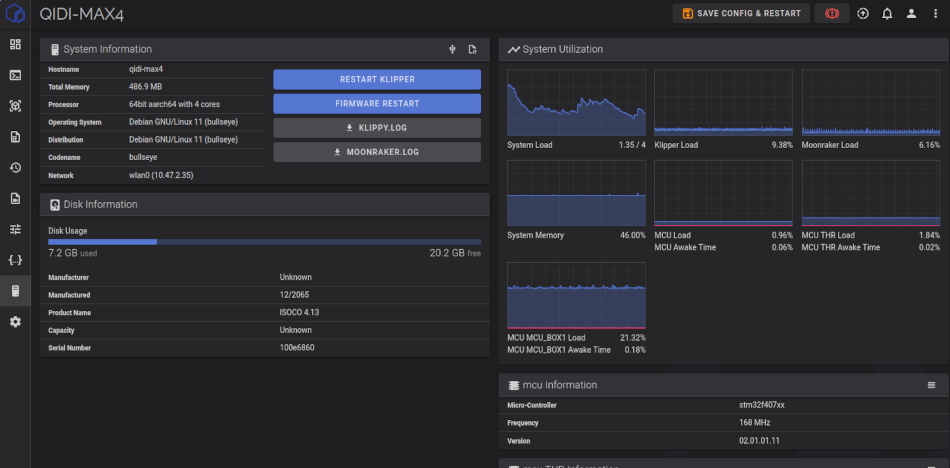Screen dimensions: 950x468
Task: Open the Console page in sidebar
Action: coord(15,75)
